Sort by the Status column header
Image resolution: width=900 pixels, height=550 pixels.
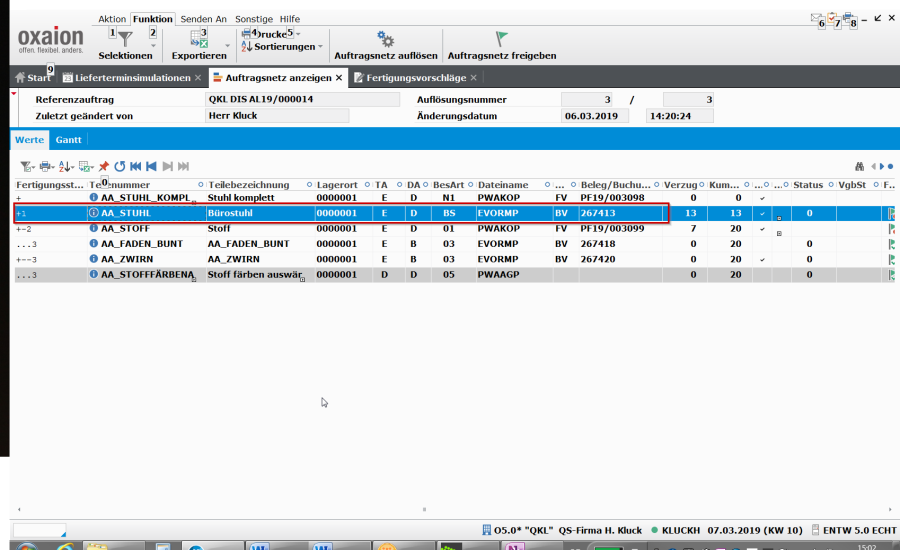click(x=808, y=185)
